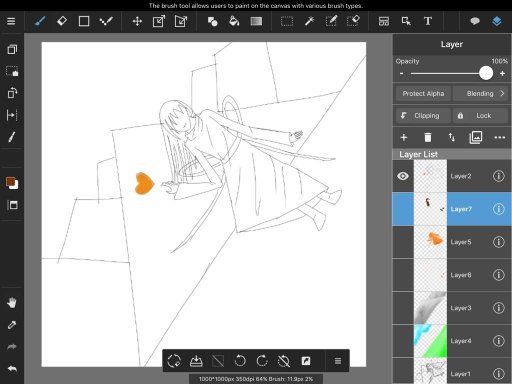Select the Hand pan tool
The height and width of the screenshot is (384, 512).
(x=12, y=303)
